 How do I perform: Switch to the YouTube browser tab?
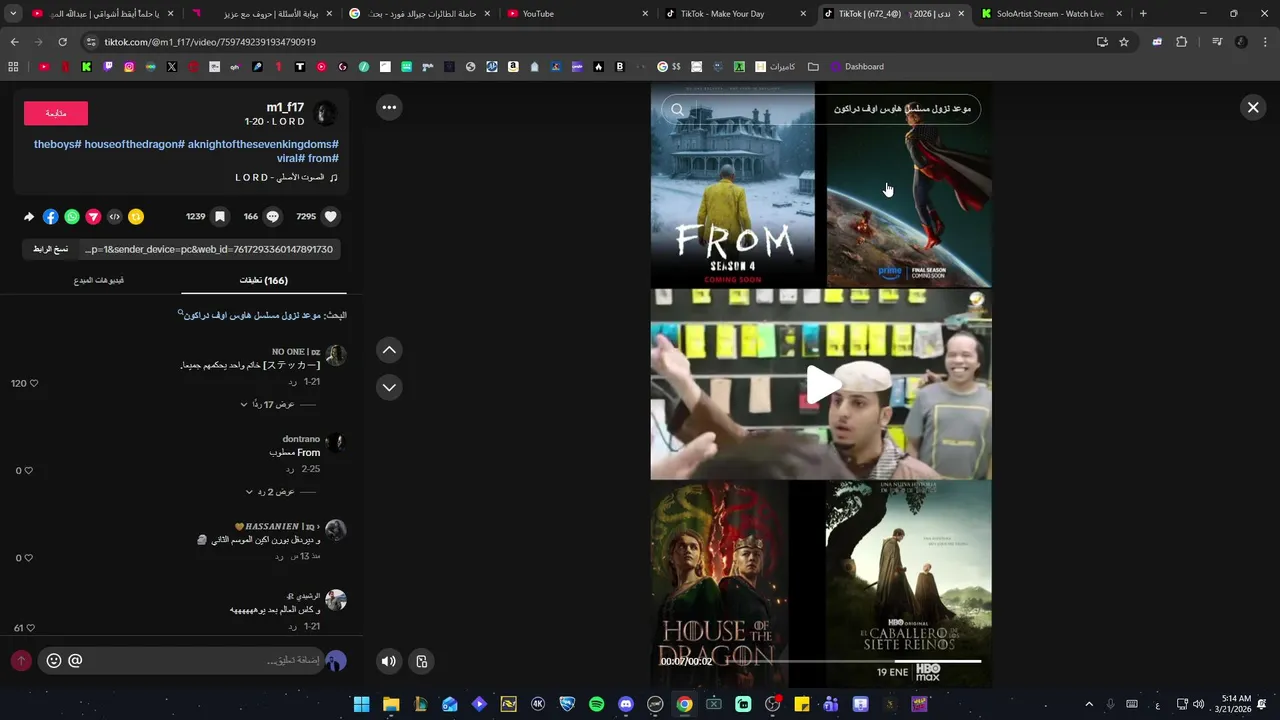pyautogui.click(x=577, y=14)
